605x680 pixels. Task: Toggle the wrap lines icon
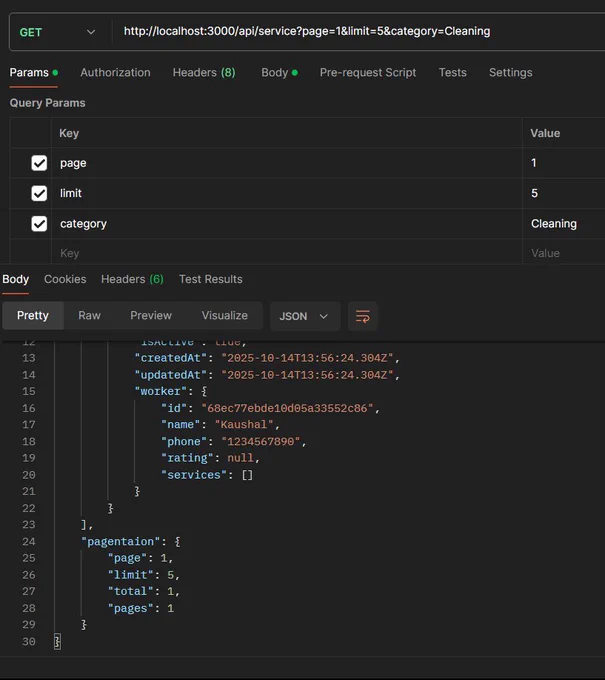coord(363,316)
